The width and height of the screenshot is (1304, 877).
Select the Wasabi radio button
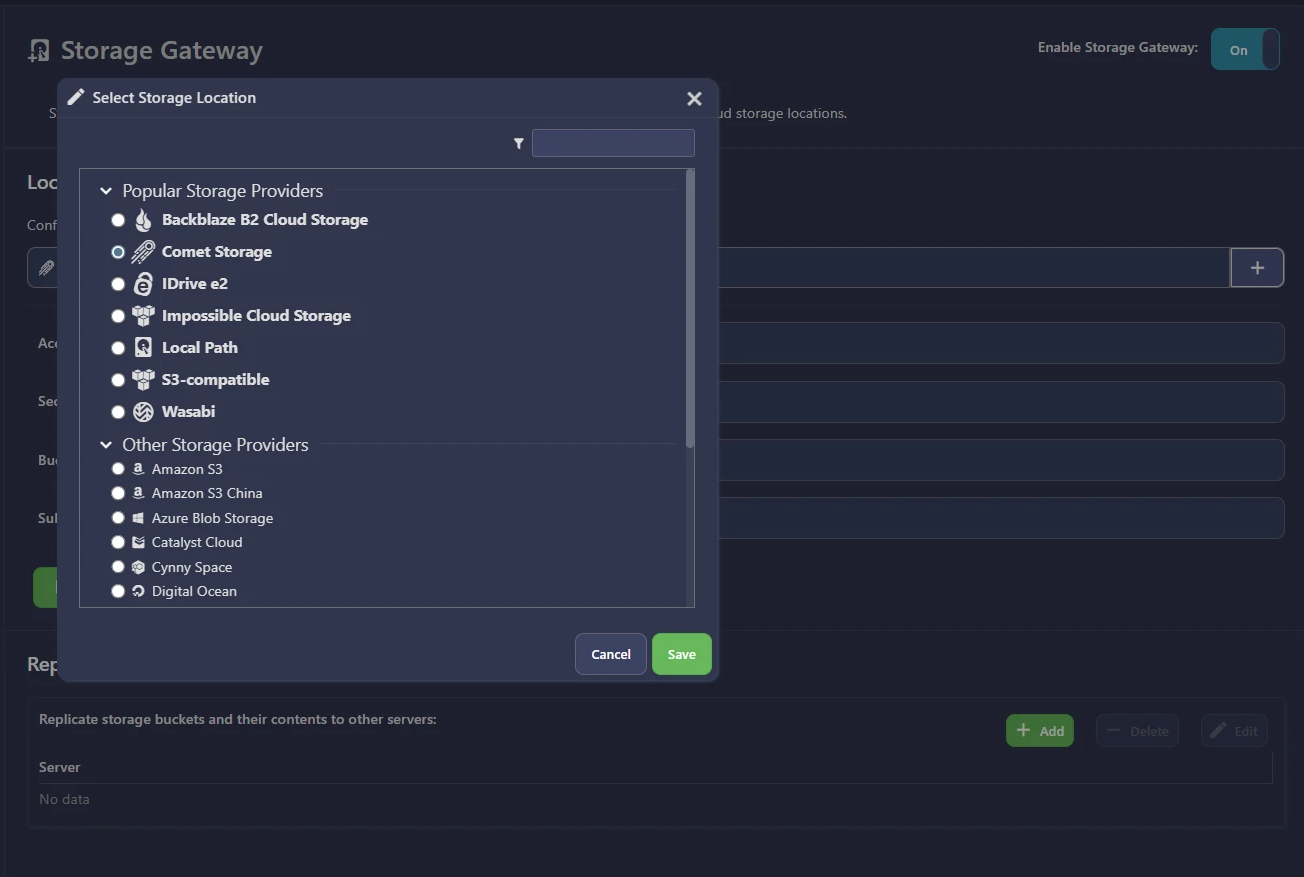click(118, 412)
